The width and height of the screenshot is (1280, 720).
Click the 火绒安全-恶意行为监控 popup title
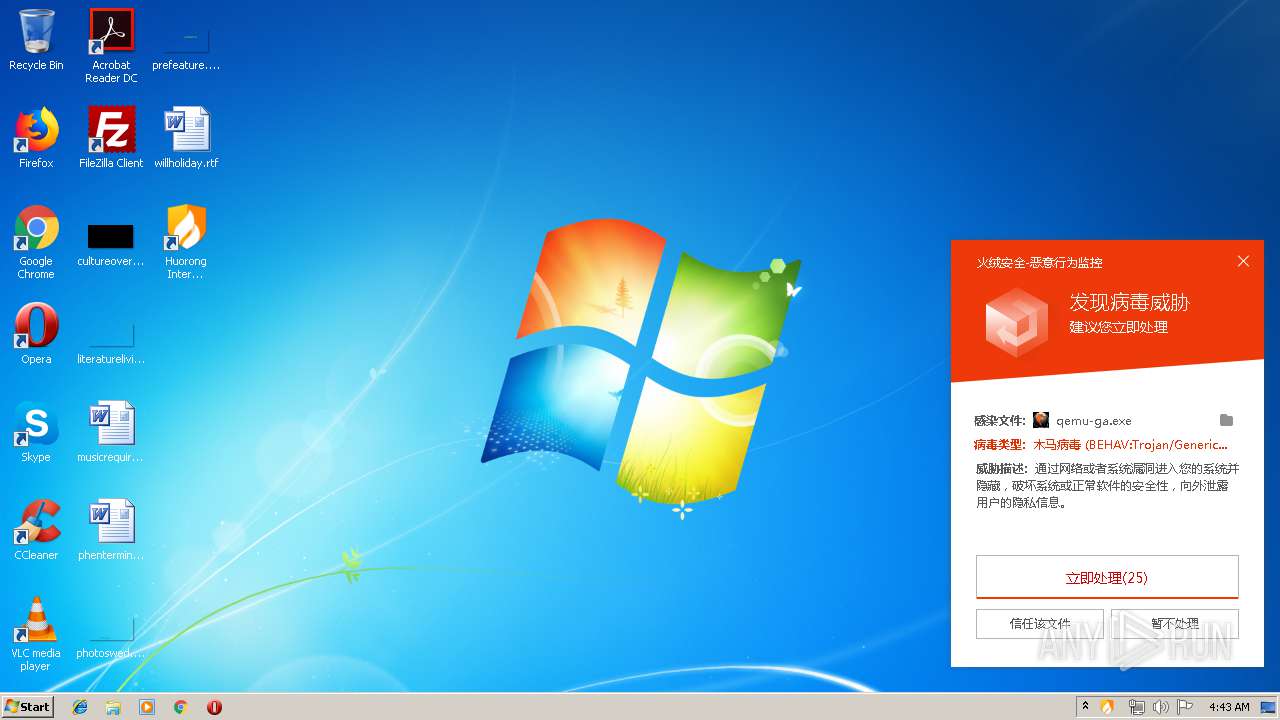tap(1039, 263)
